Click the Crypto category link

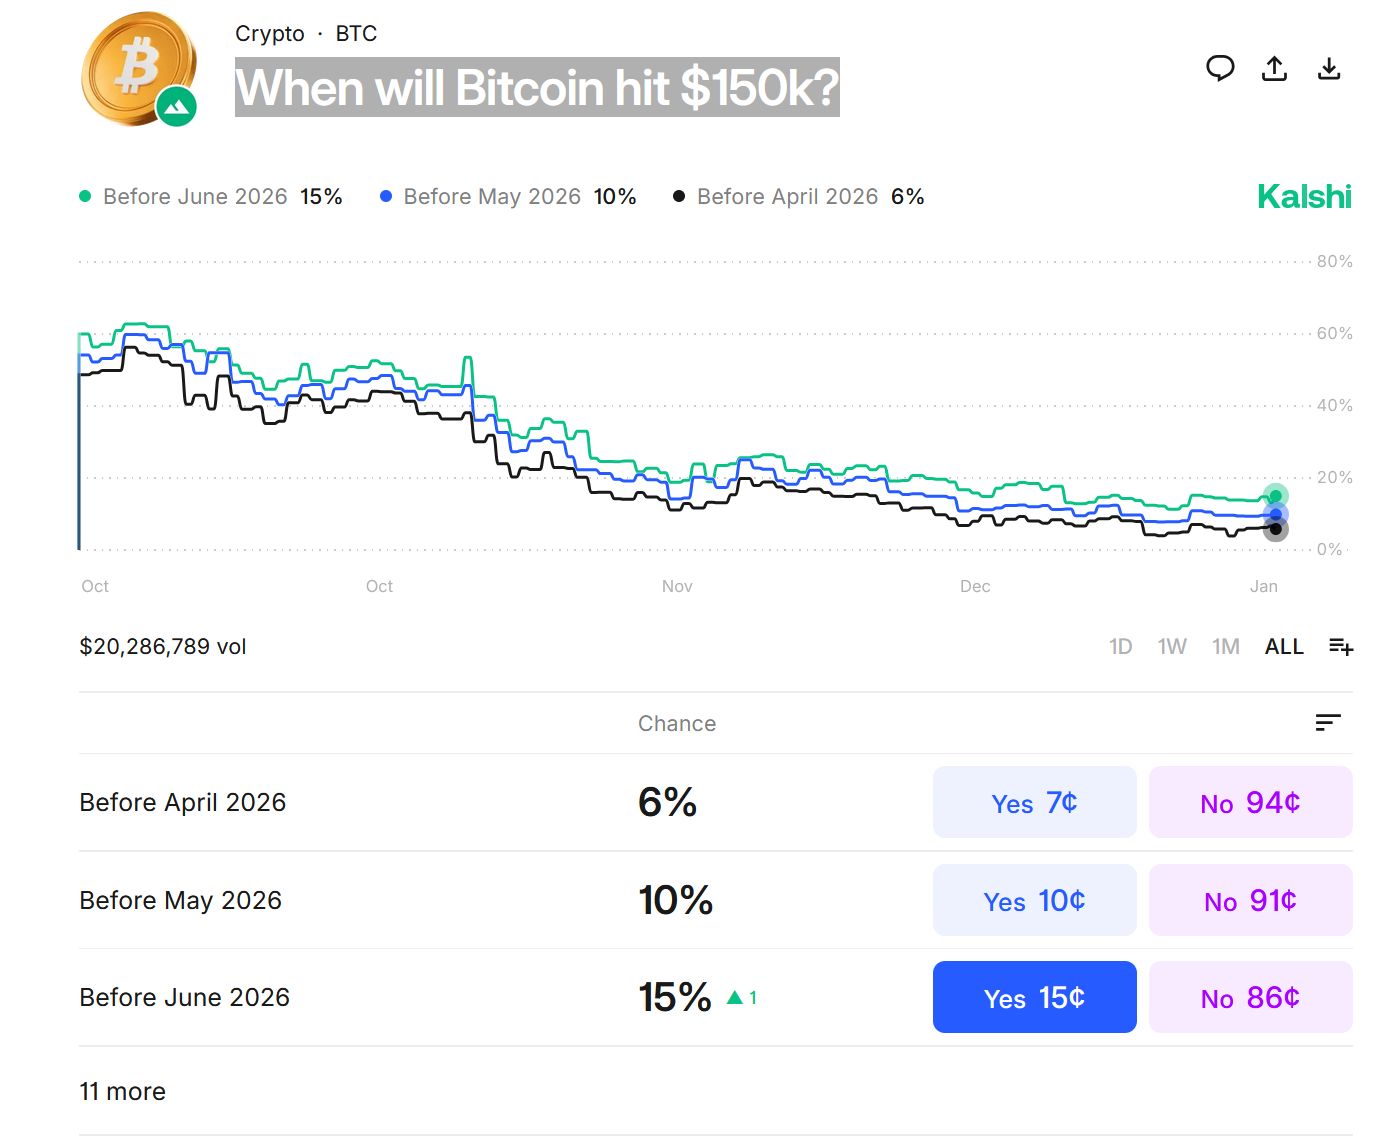tap(270, 33)
